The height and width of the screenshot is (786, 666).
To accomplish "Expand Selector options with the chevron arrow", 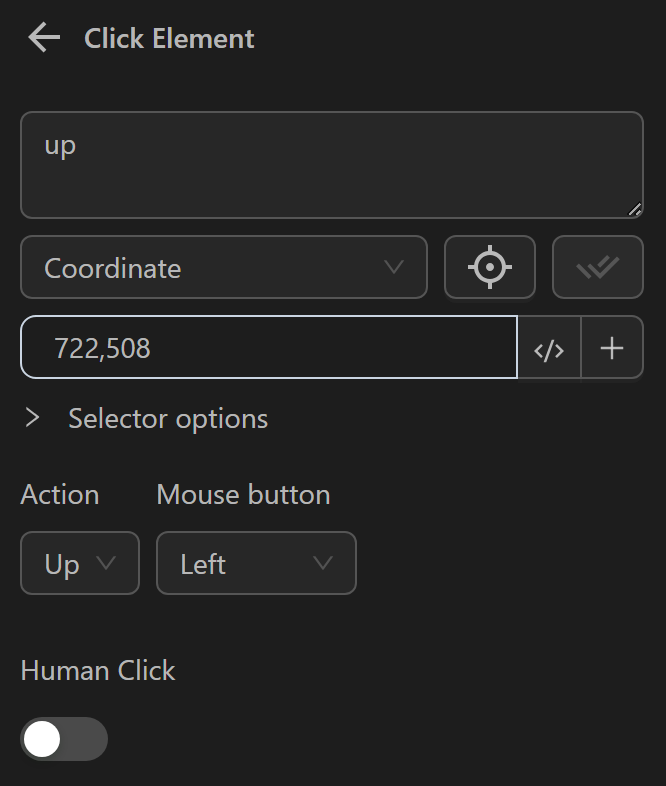I will 33,417.
